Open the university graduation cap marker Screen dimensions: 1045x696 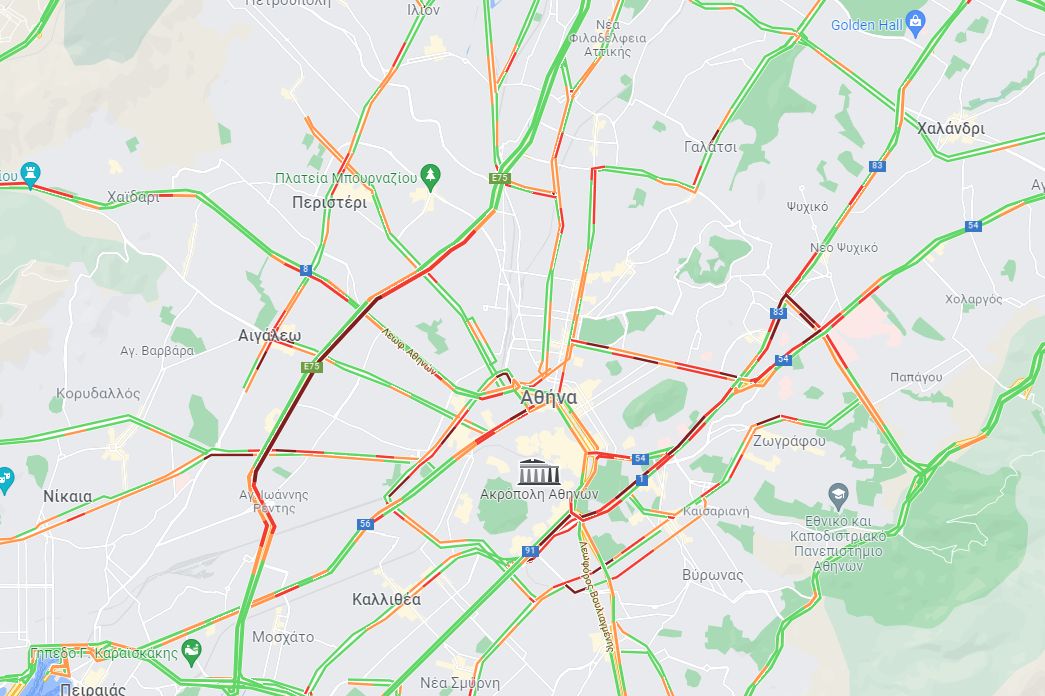click(x=838, y=496)
